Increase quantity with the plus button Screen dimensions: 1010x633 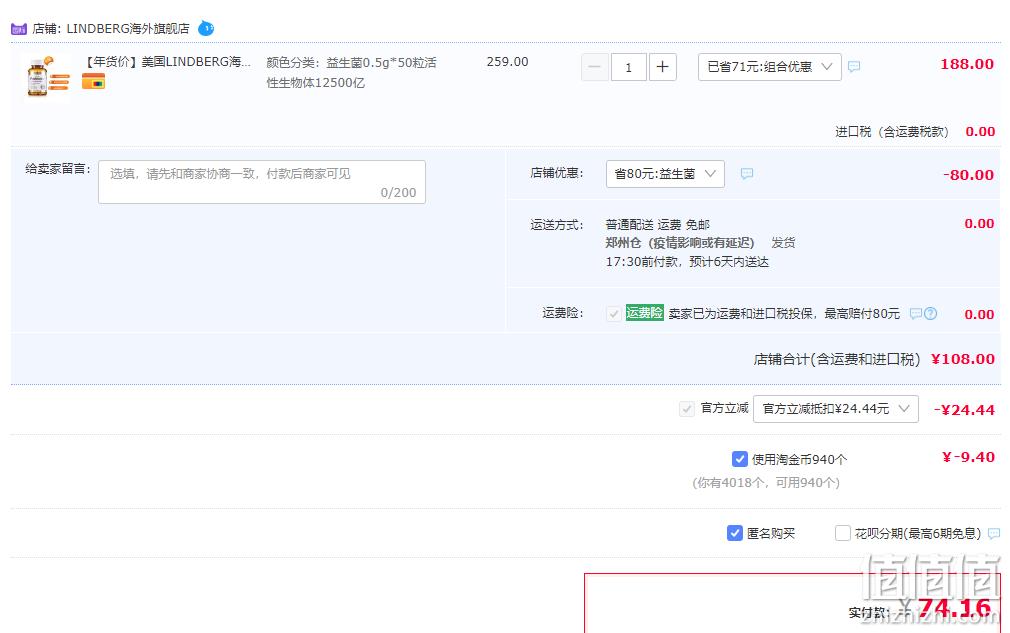(x=662, y=67)
